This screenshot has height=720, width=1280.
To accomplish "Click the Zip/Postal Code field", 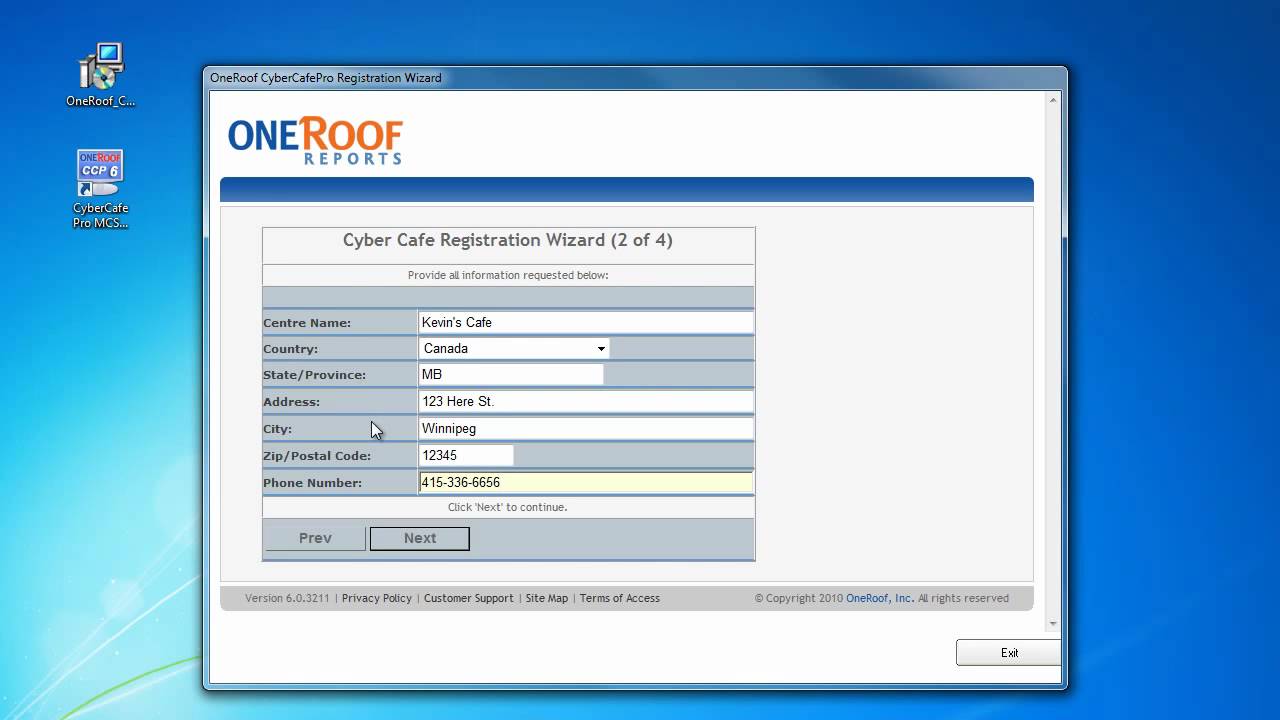I will 466,455.
